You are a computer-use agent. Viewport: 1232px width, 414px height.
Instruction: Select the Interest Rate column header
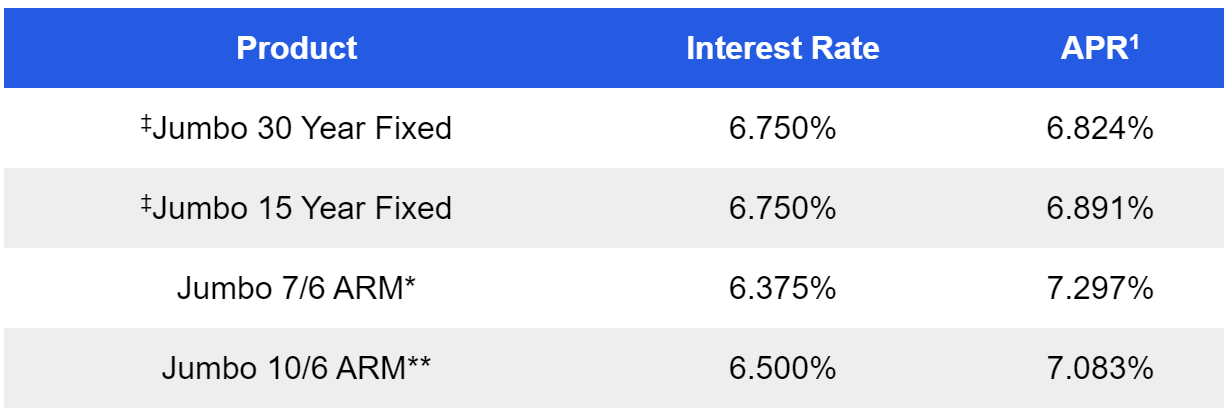tap(782, 48)
